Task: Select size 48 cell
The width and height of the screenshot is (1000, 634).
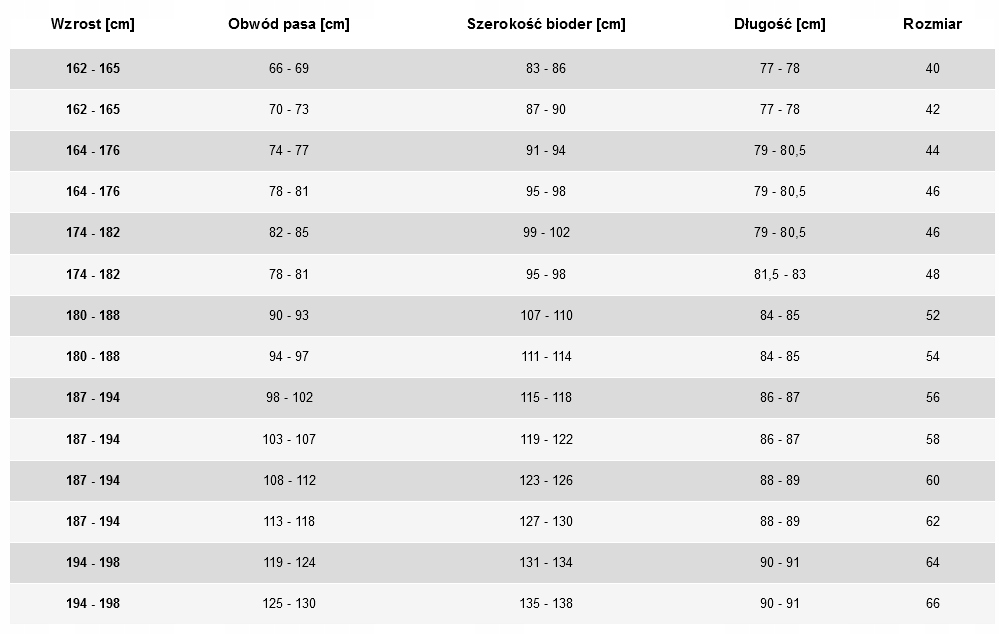Action: (x=932, y=274)
